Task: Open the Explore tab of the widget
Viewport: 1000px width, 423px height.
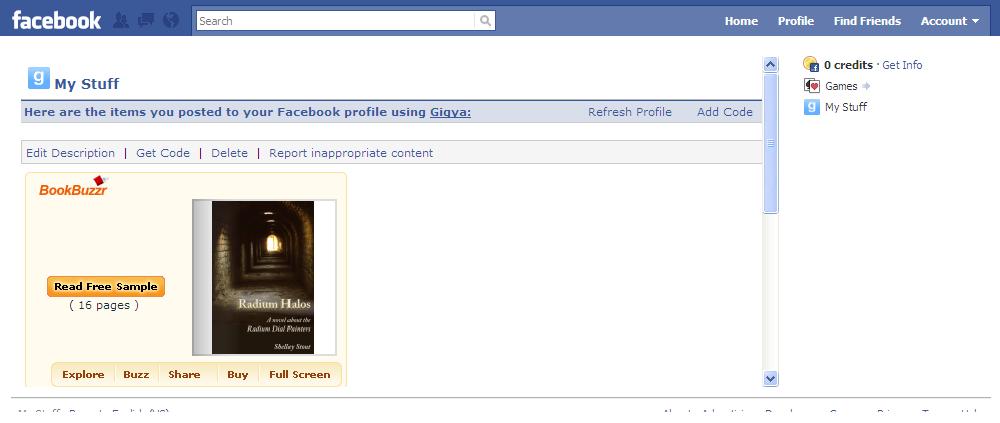Action: [x=83, y=375]
